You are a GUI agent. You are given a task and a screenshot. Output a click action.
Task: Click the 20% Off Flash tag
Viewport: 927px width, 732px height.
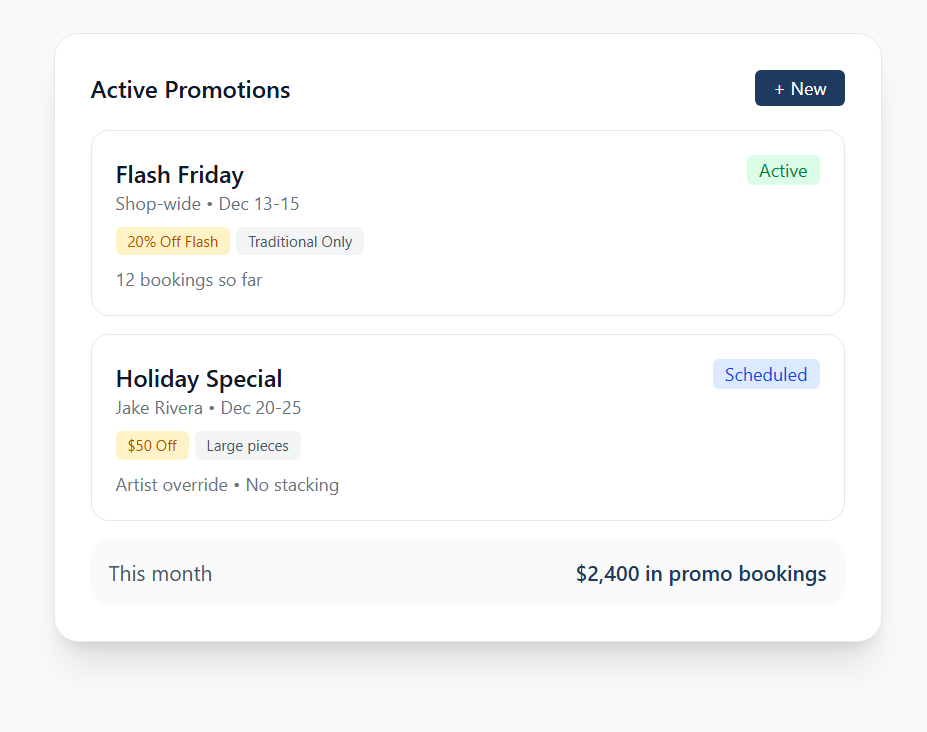[x=173, y=242]
